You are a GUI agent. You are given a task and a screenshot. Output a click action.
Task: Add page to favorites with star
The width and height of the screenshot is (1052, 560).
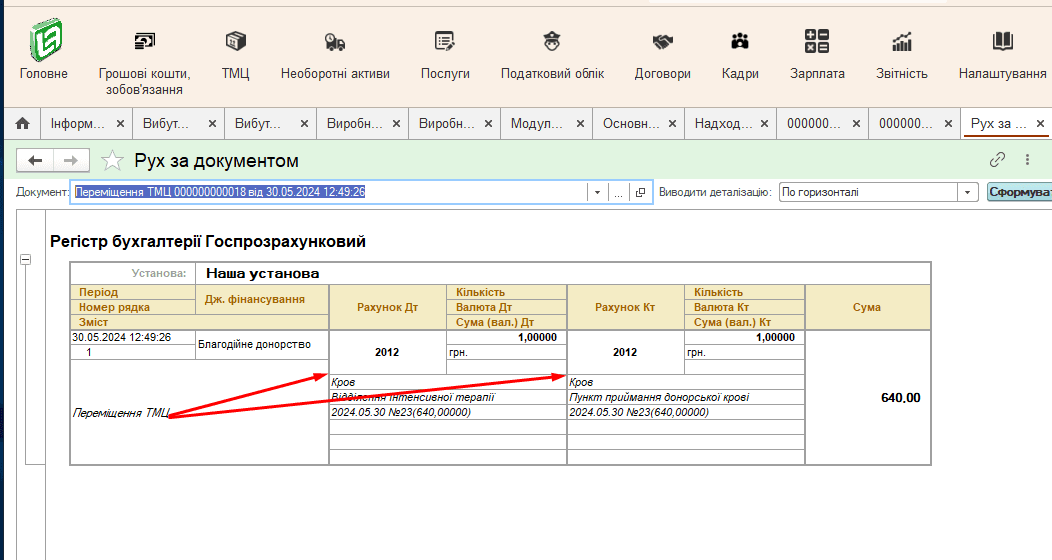(x=113, y=161)
